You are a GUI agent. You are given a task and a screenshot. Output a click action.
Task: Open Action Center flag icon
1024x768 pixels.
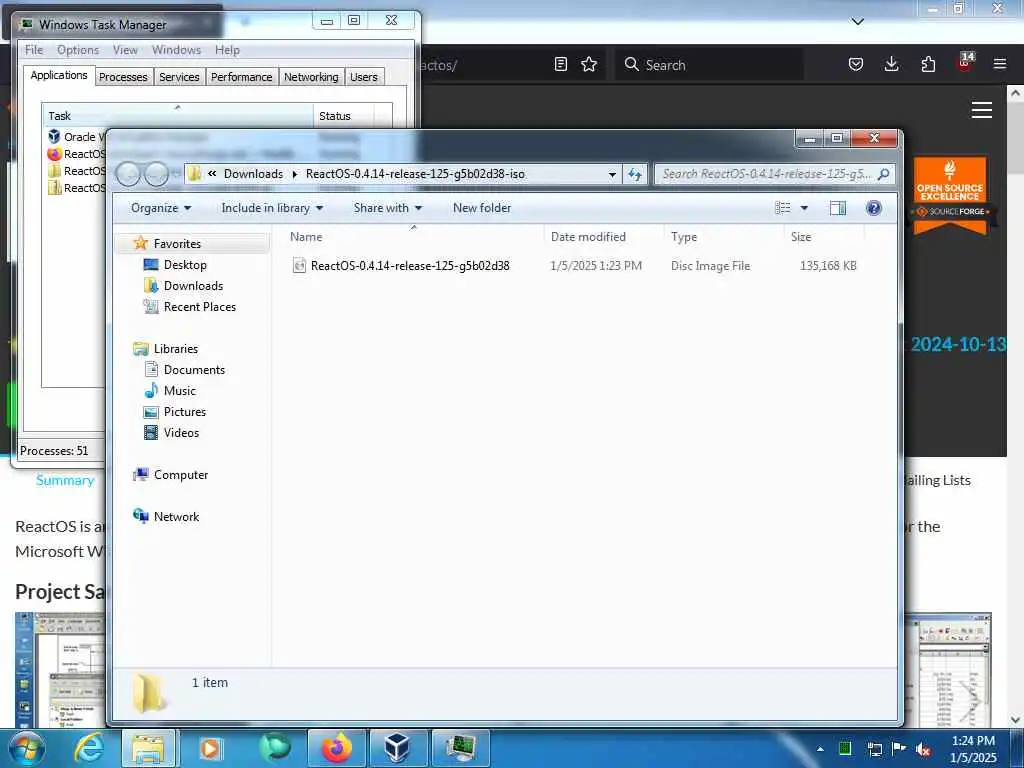click(899, 749)
